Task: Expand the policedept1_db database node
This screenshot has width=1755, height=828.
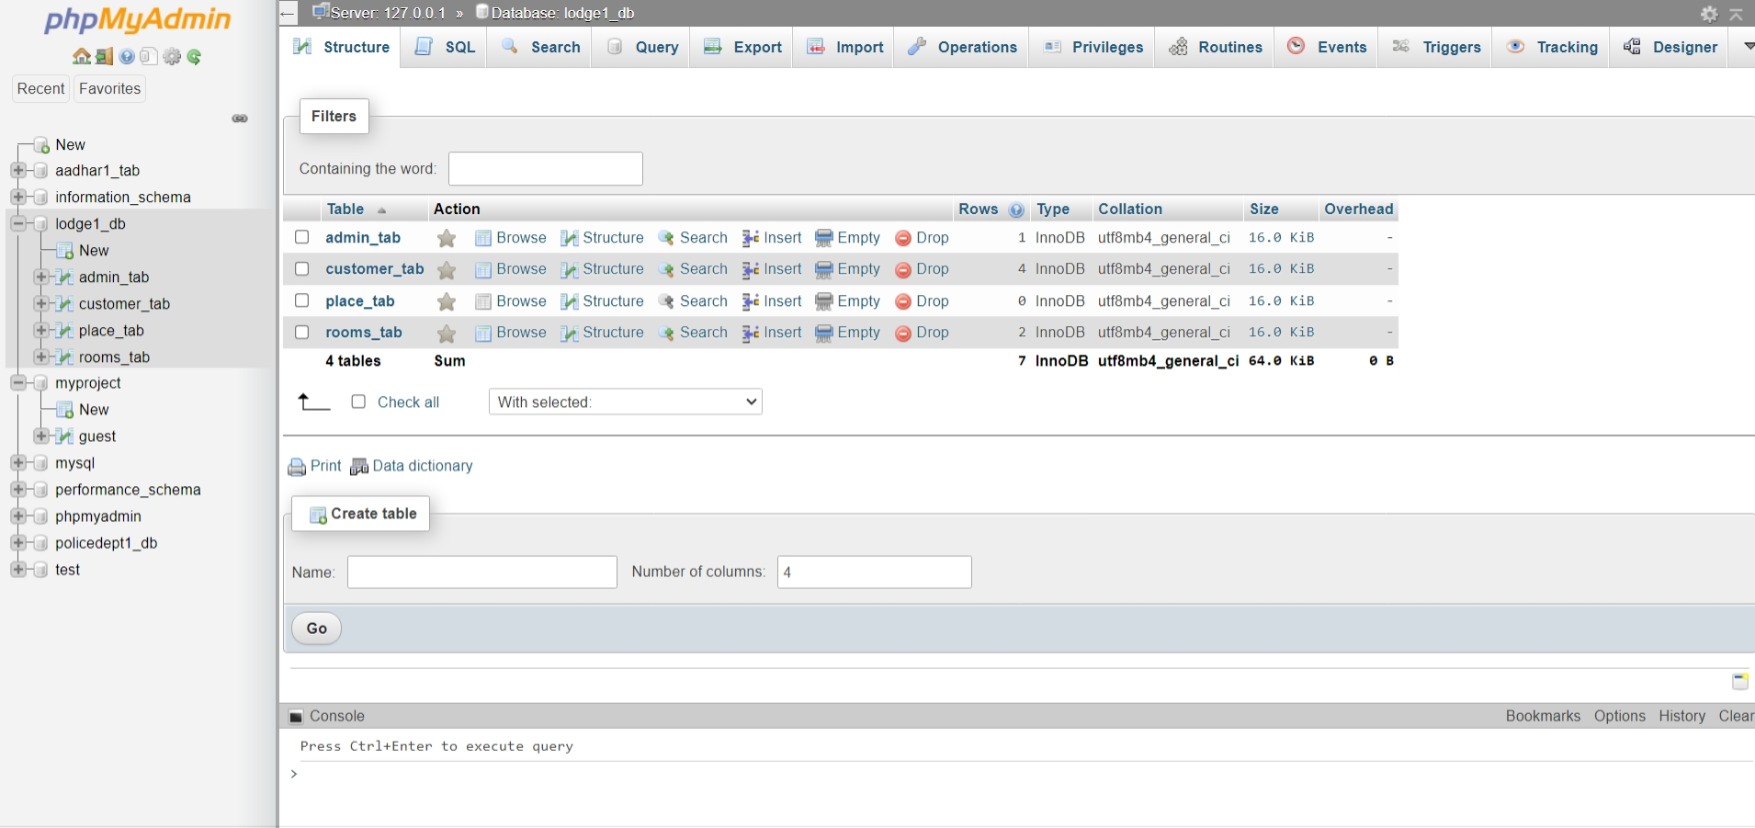Action: [x=18, y=543]
